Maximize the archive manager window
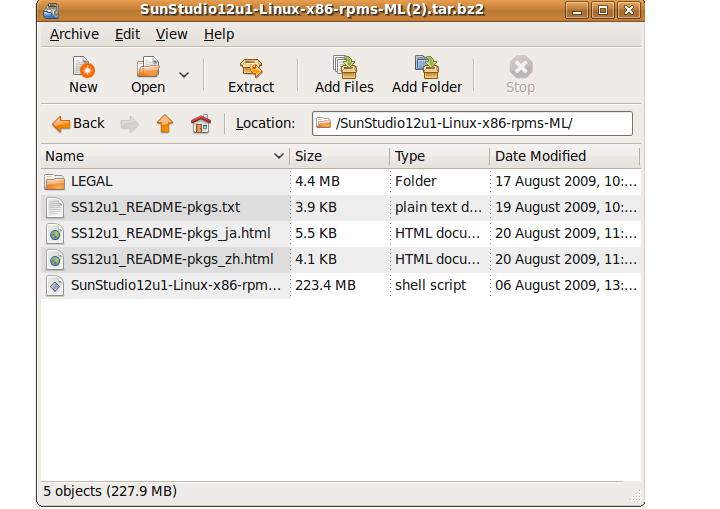Viewport: 720px width, 509px height. coord(603,10)
